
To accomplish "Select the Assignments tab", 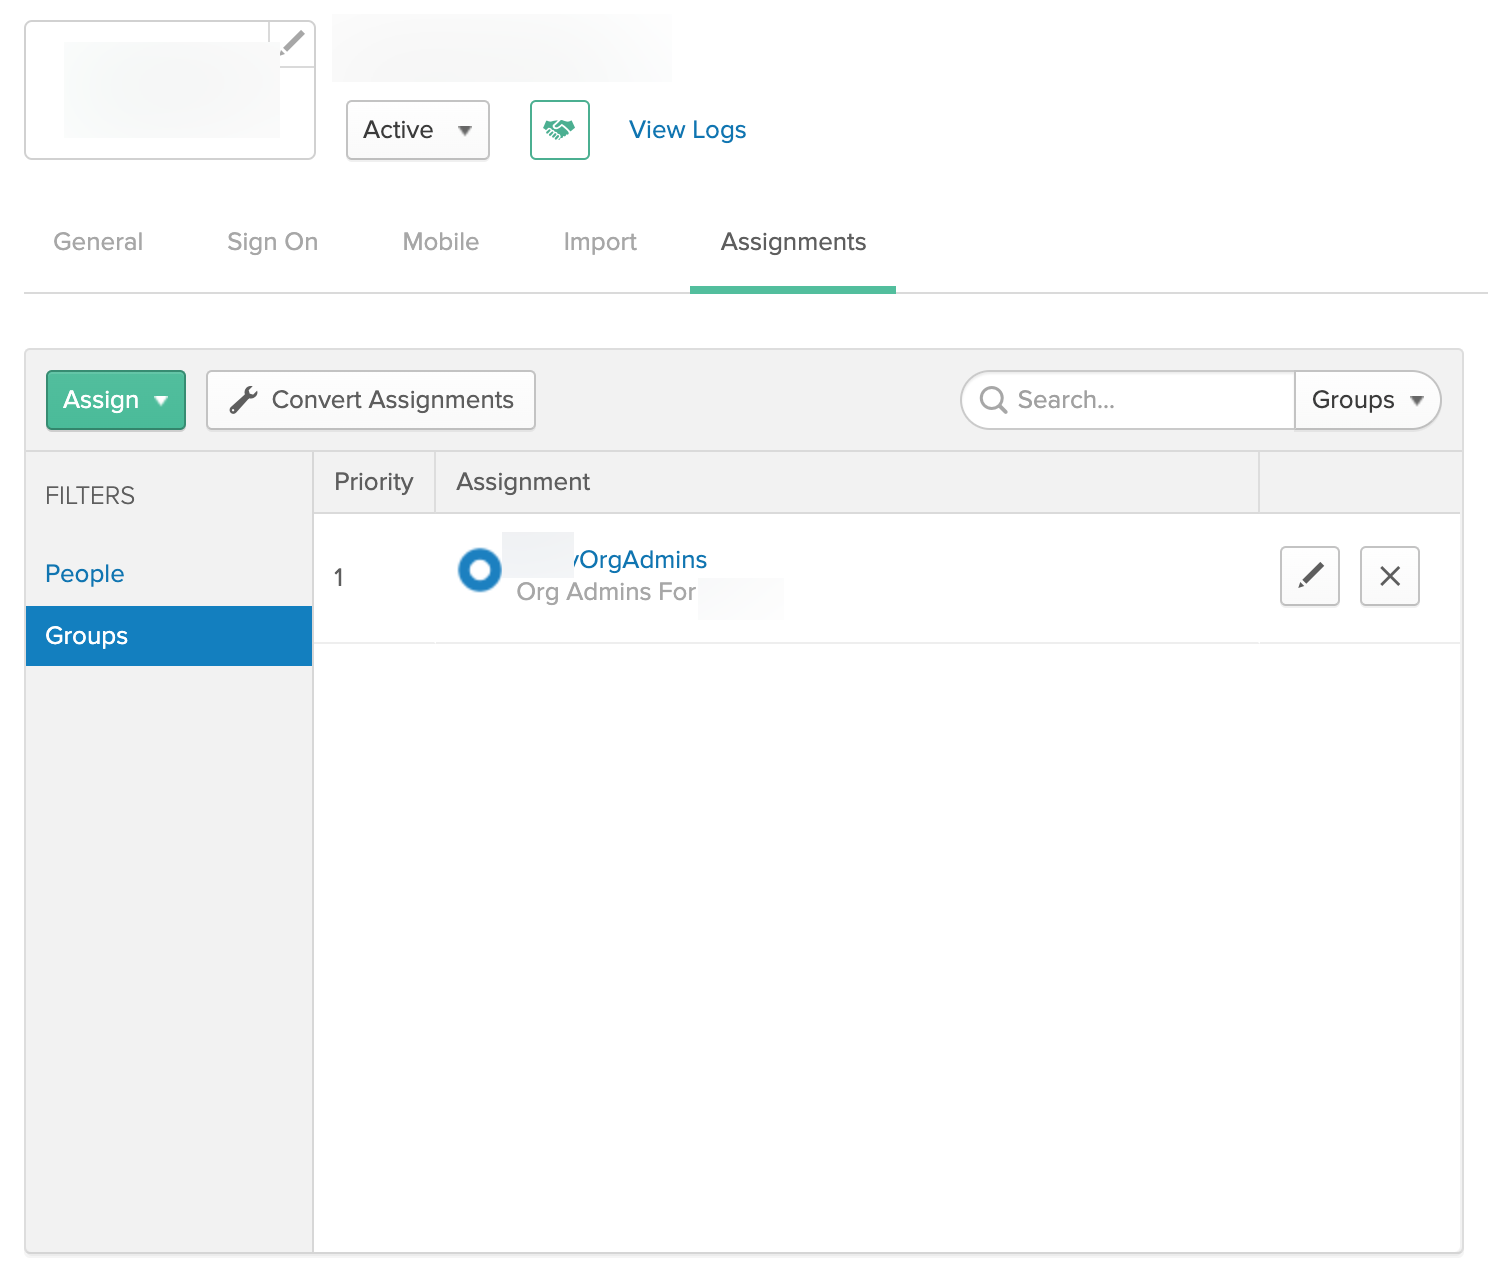I will 793,242.
